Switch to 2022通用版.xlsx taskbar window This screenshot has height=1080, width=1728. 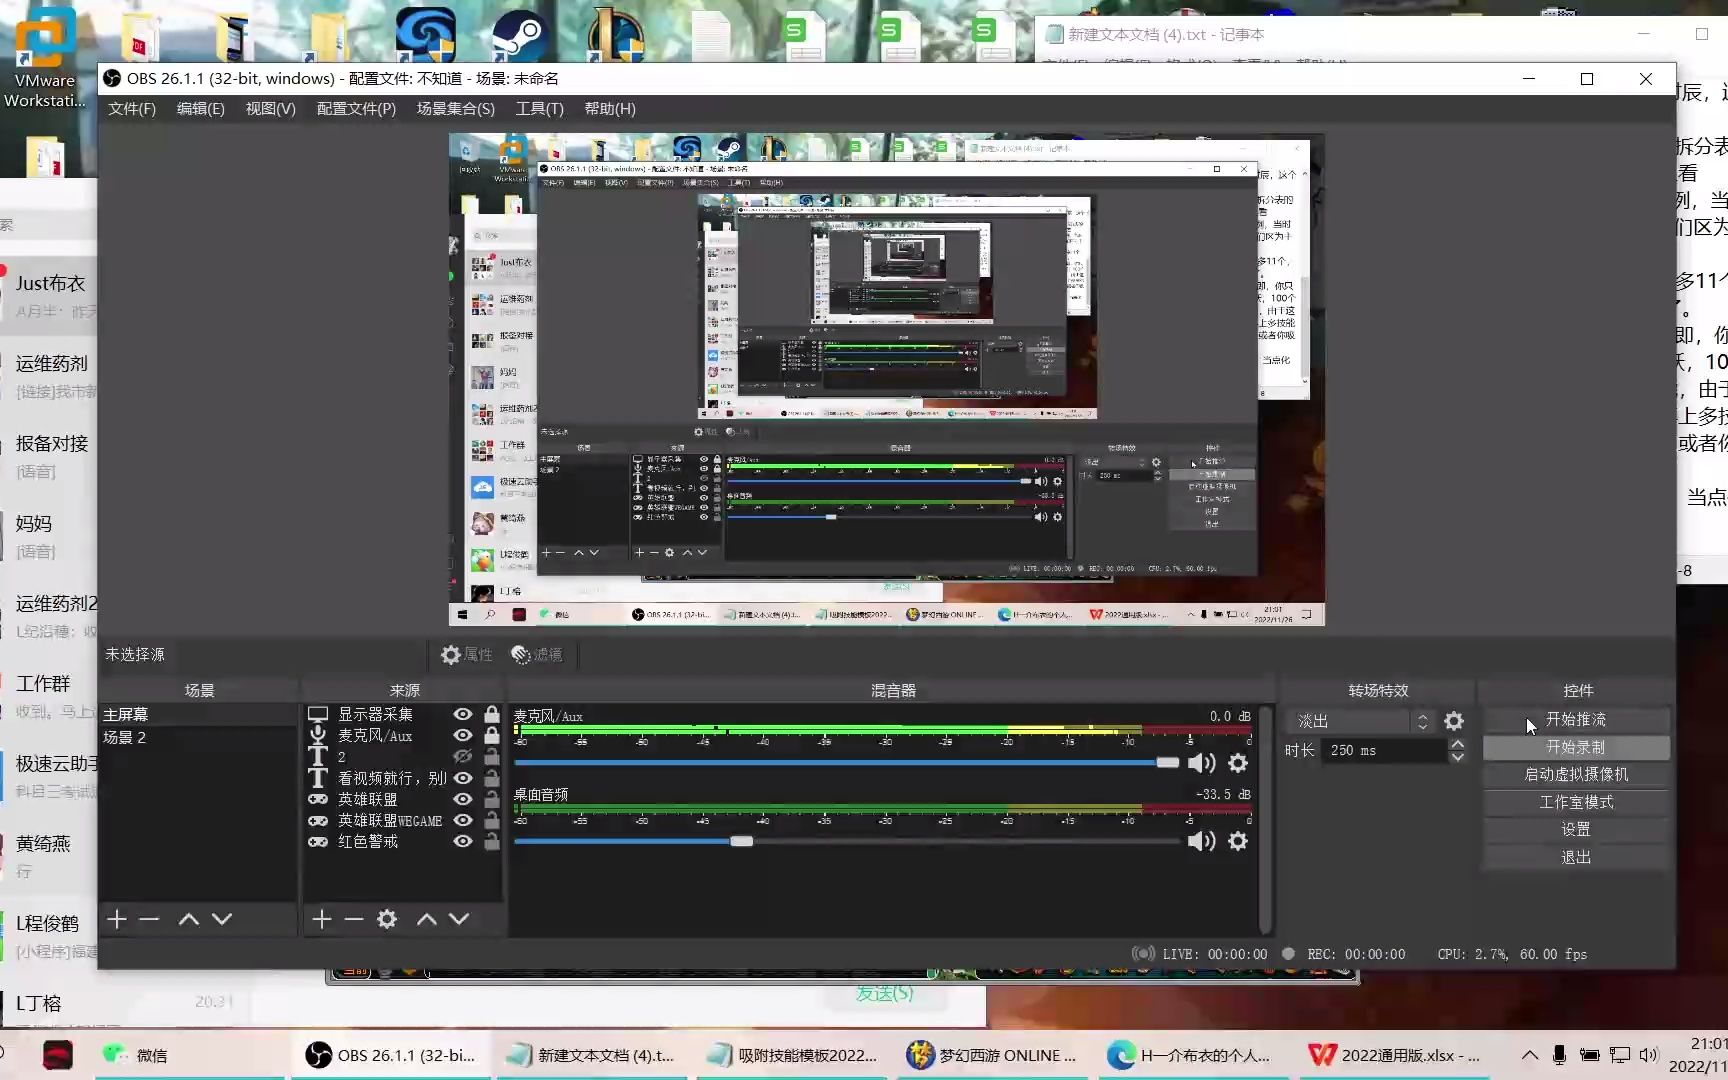tap(1396, 1055)
